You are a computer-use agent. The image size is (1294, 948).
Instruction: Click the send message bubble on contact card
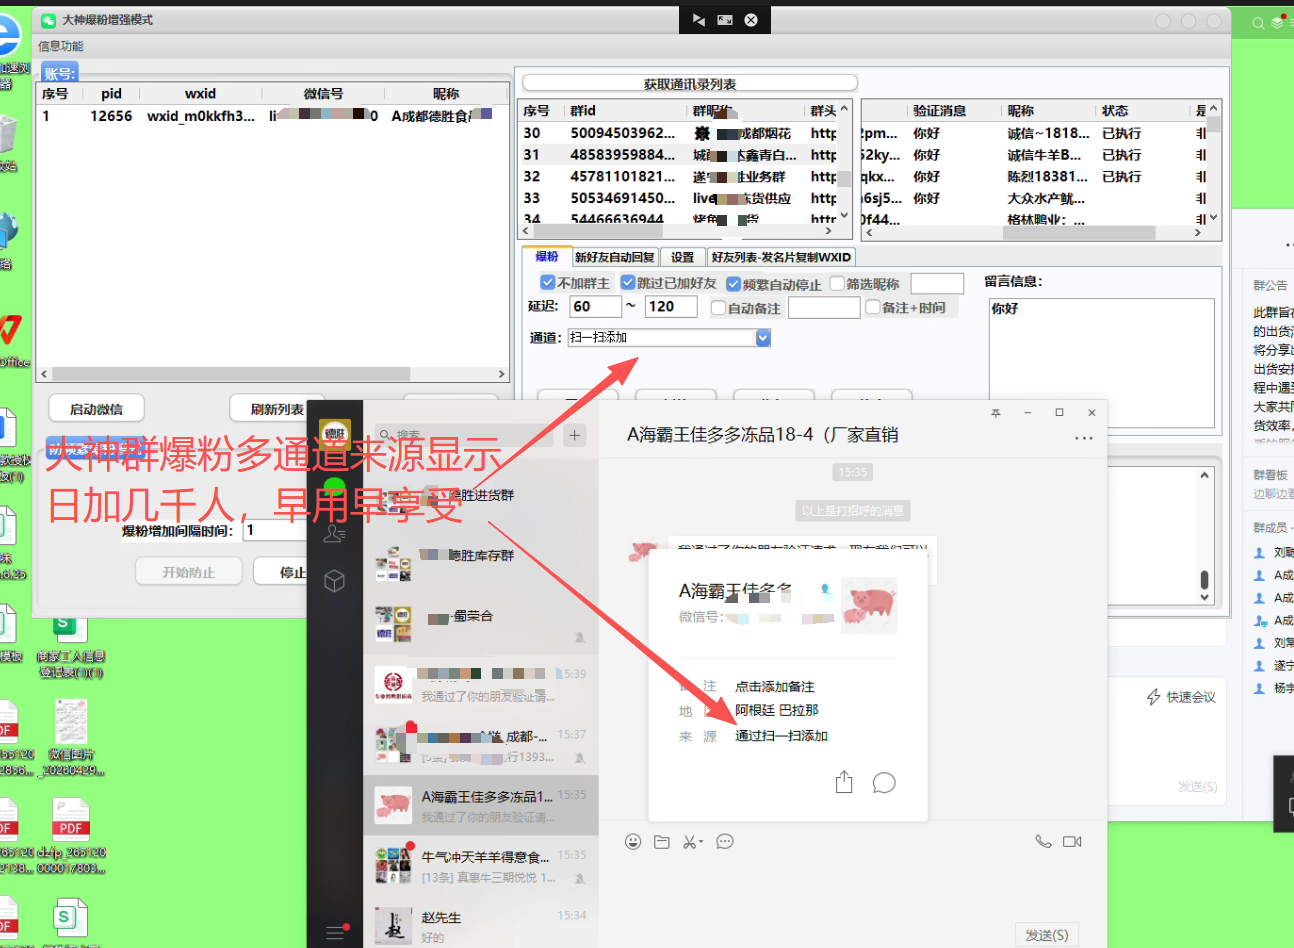point(884,782)
